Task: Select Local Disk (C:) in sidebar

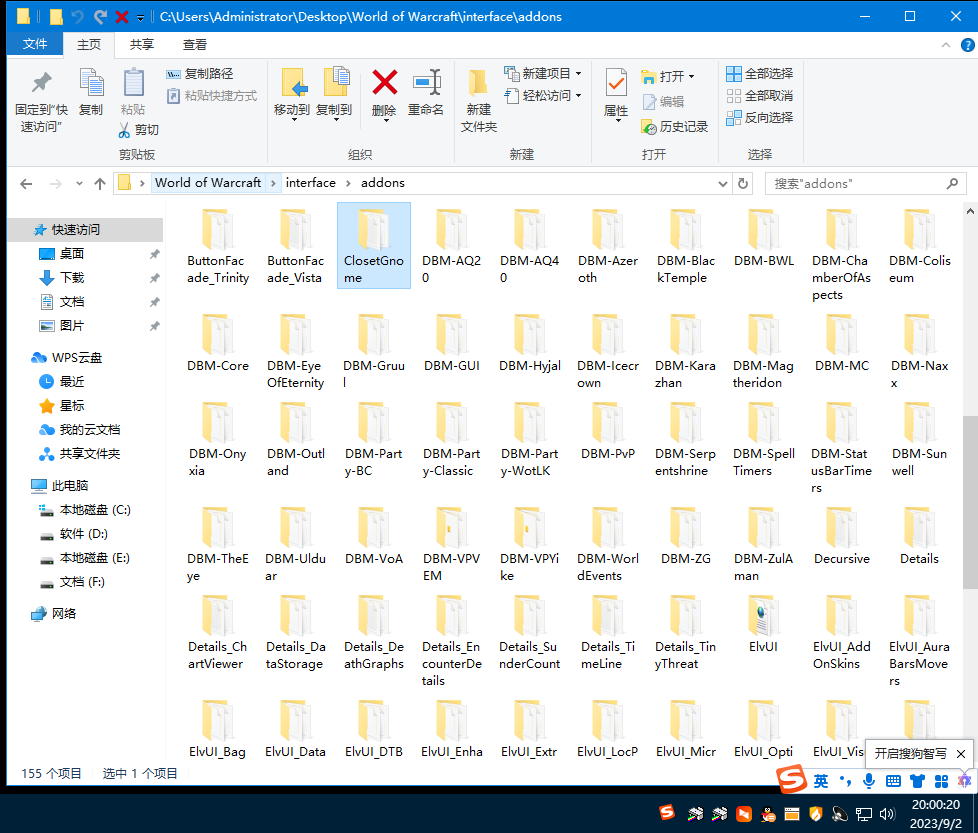Action: point(95,510)
